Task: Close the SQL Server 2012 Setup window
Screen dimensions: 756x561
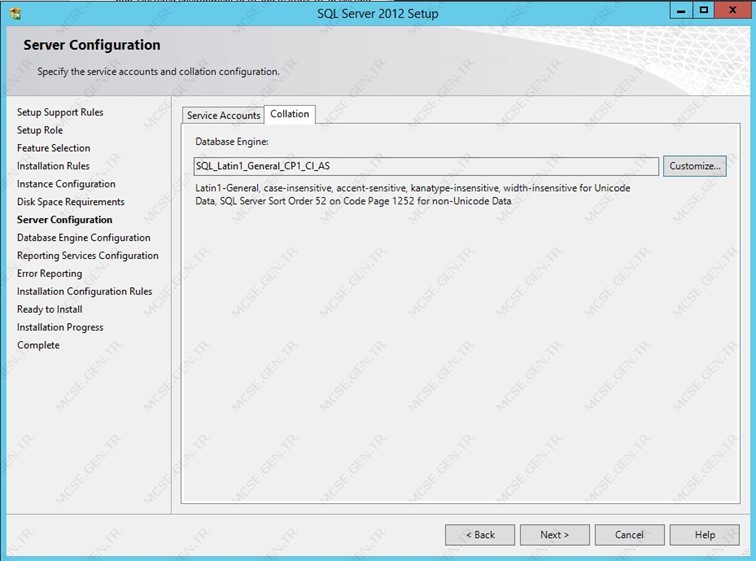Action: pos(732,11)
